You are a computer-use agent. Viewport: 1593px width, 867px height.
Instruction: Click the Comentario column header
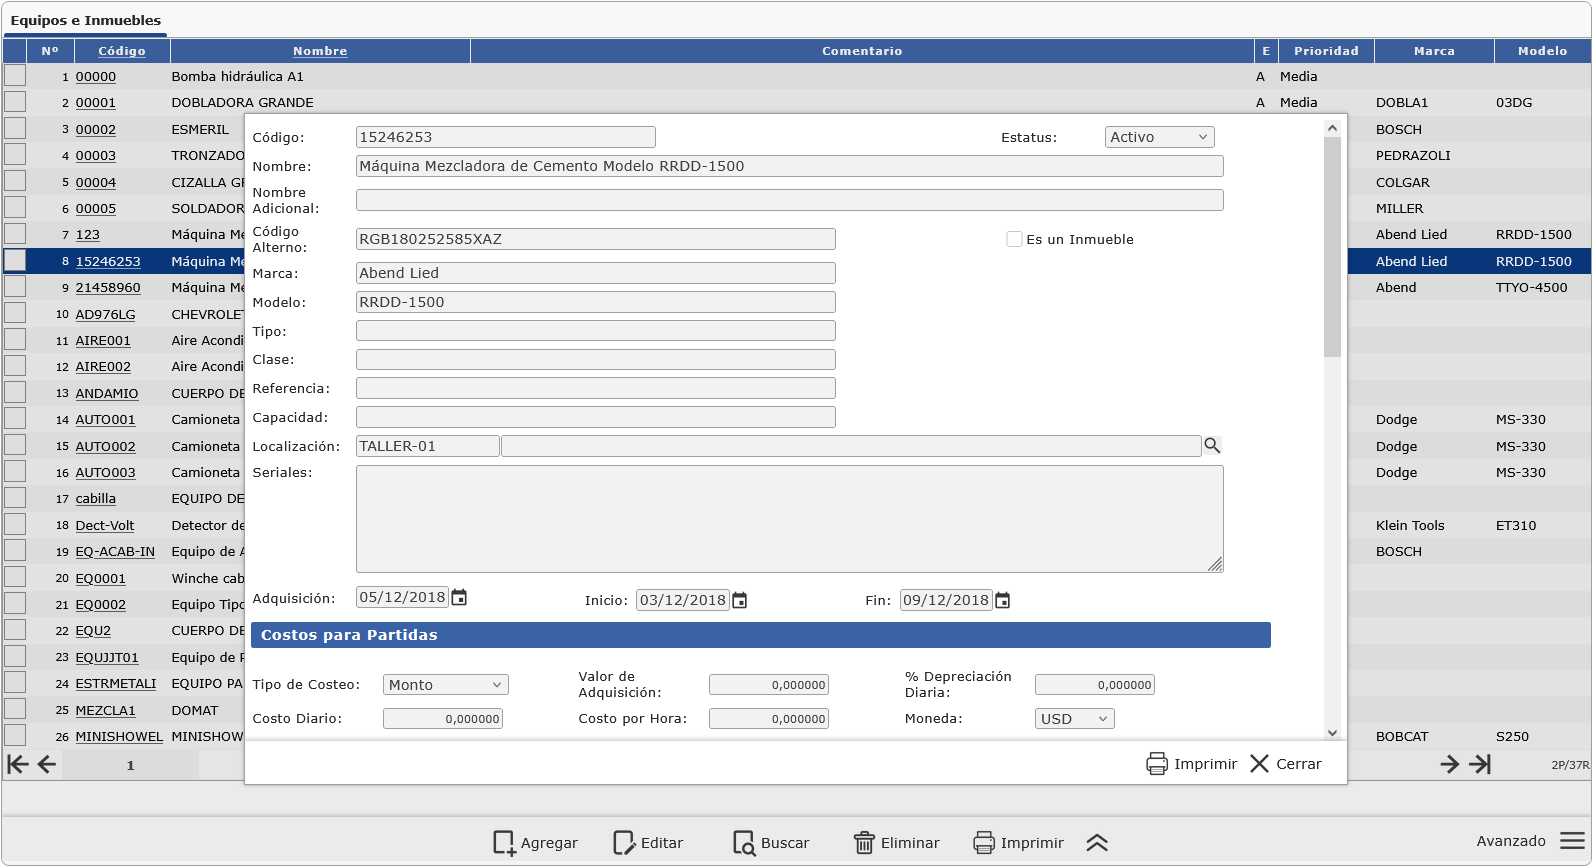[862, 51]
